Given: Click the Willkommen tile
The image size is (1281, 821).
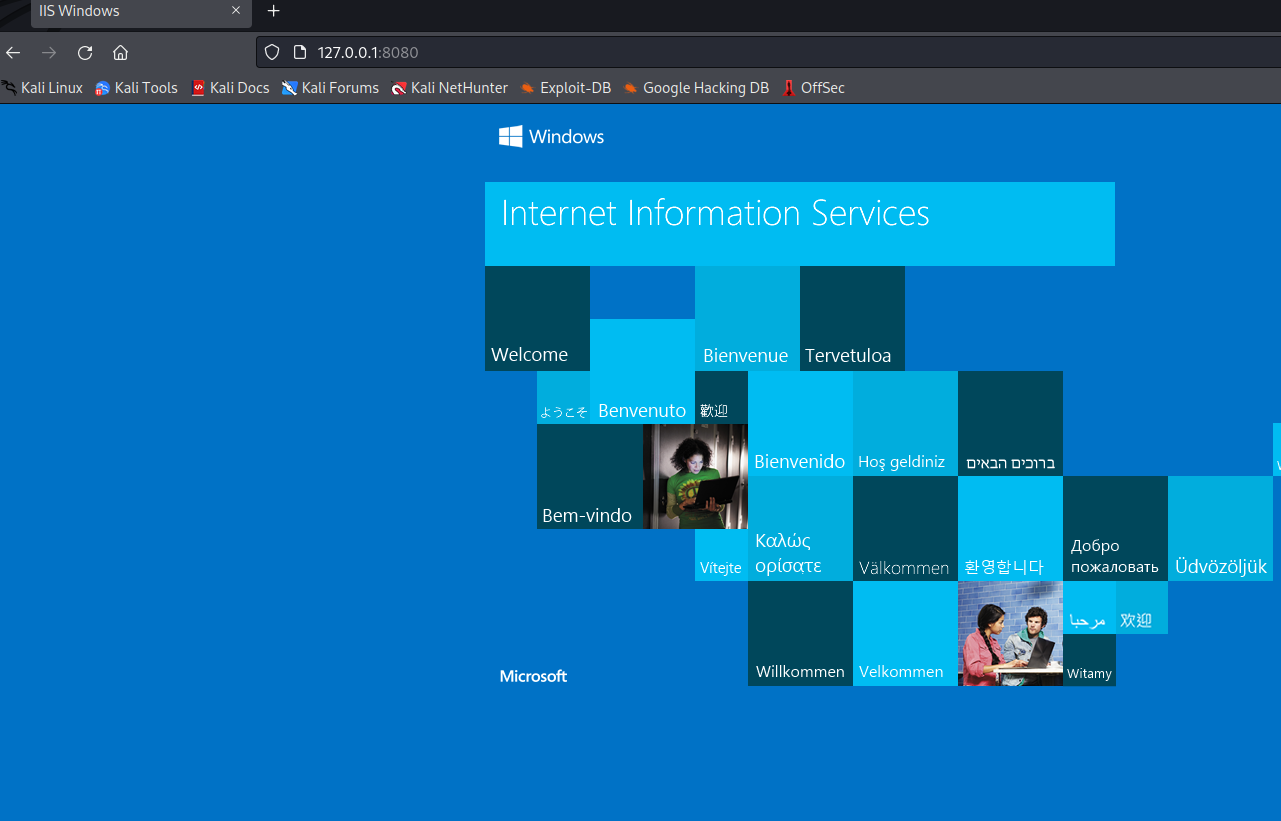Looking at the screenshot, I should pyautogui.click(x=800, y=634).
